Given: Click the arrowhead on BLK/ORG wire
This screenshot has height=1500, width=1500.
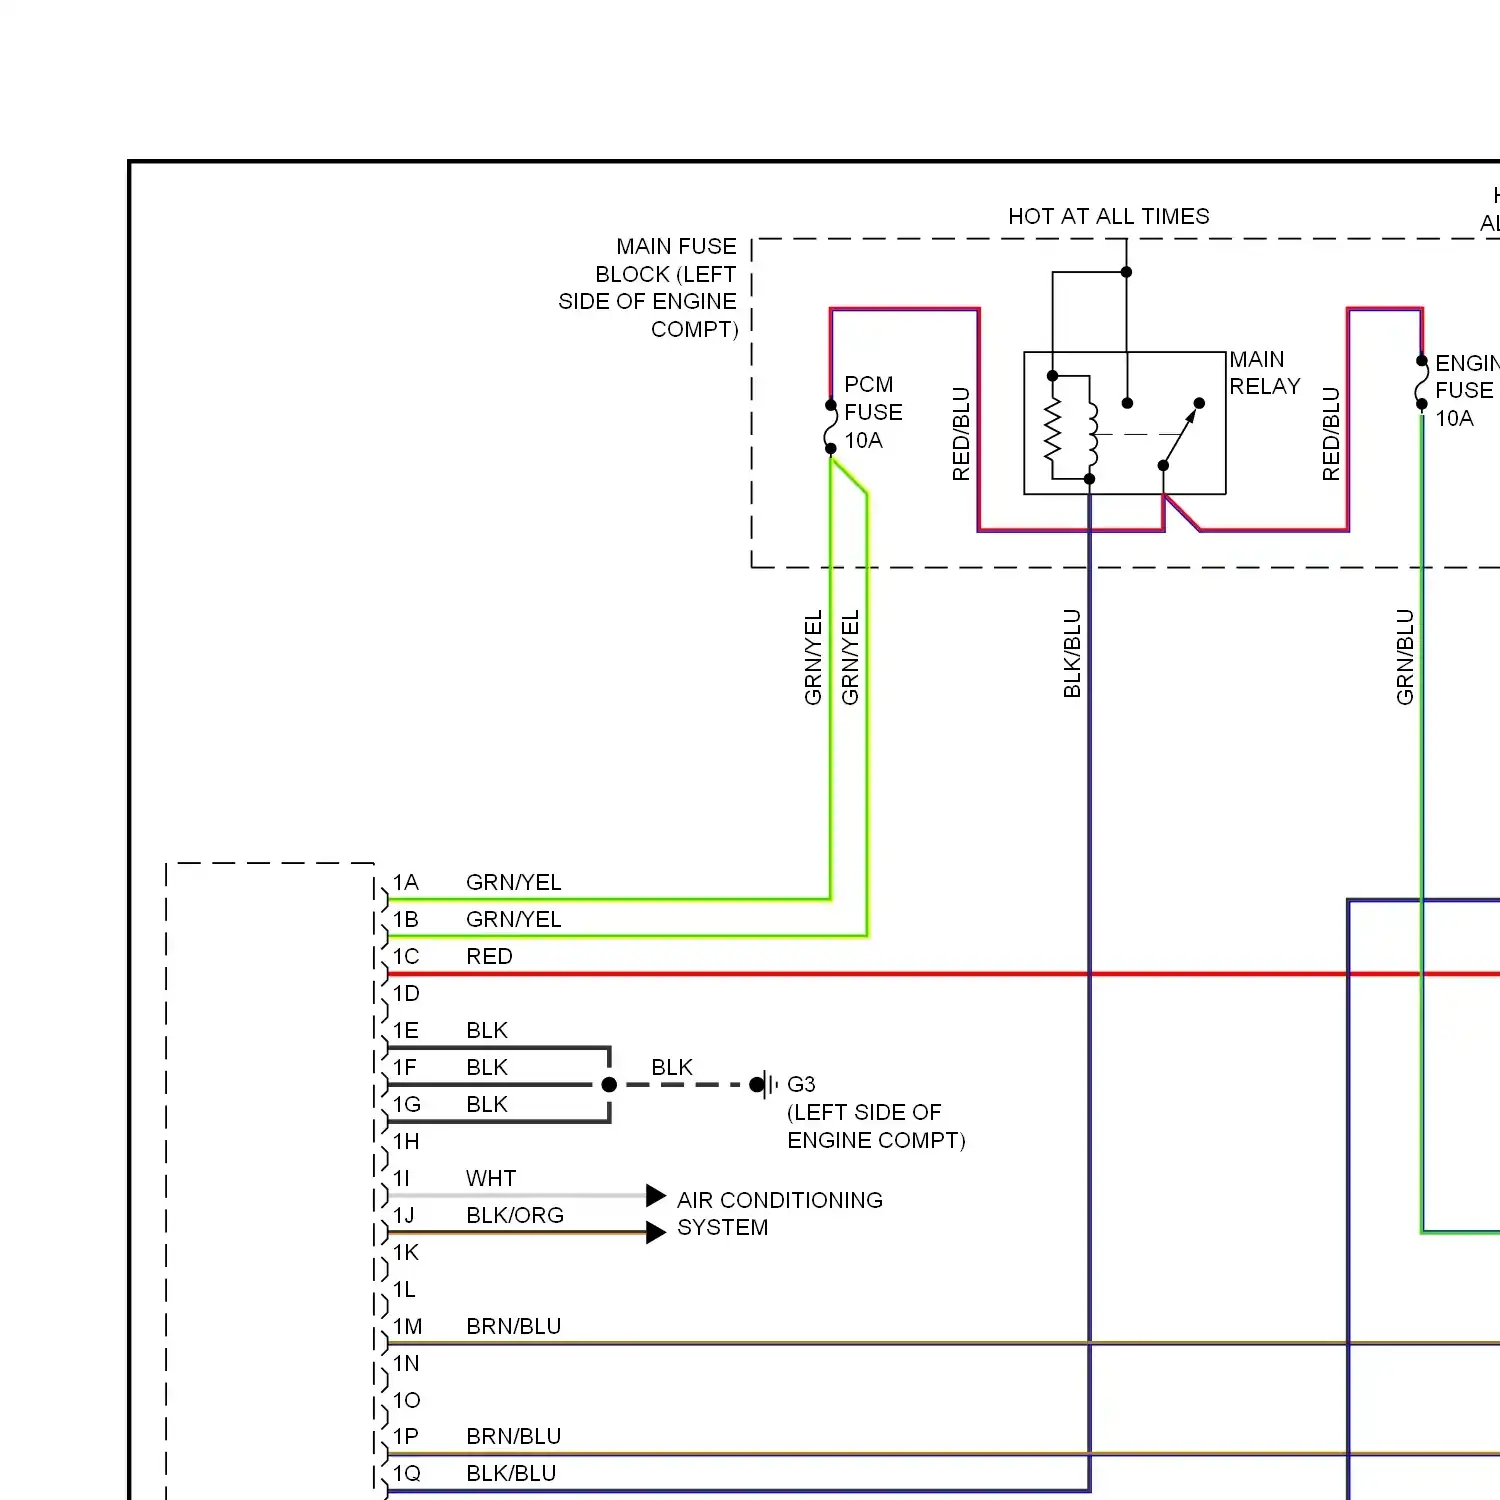Looking at the screenshot, I should 656,1232.
